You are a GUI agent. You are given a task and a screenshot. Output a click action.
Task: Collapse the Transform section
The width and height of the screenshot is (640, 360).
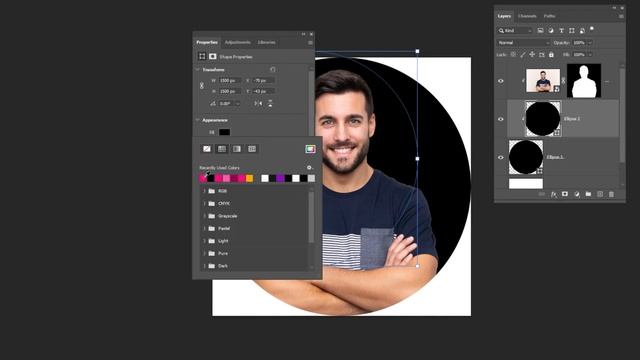198,70
